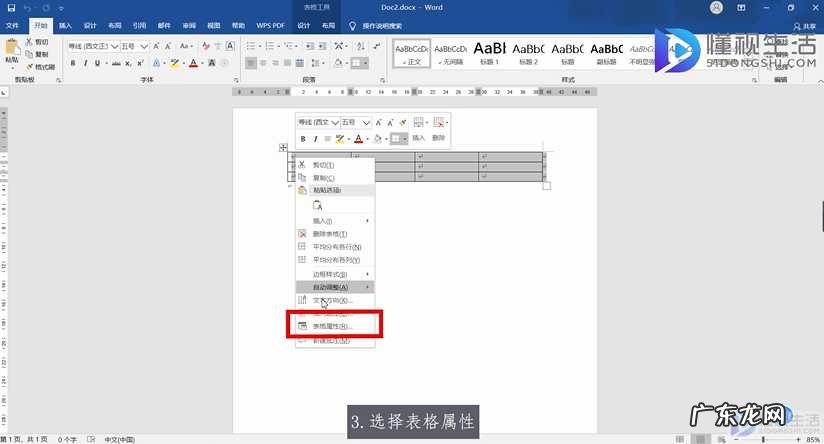Screen dimensions: 824x444
Task: Click the Decrease Indent icon
Action: point(310,46)
